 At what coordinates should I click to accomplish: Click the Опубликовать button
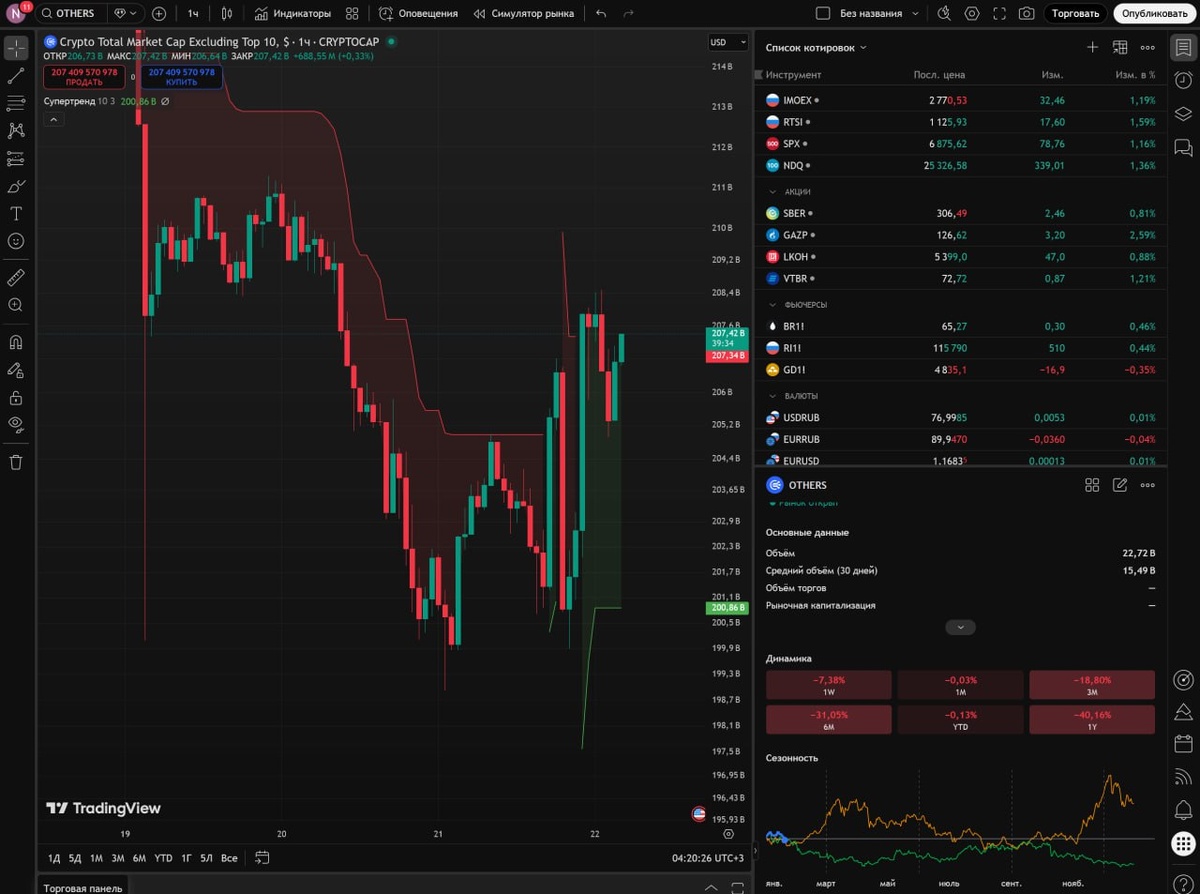(1155, 14)
